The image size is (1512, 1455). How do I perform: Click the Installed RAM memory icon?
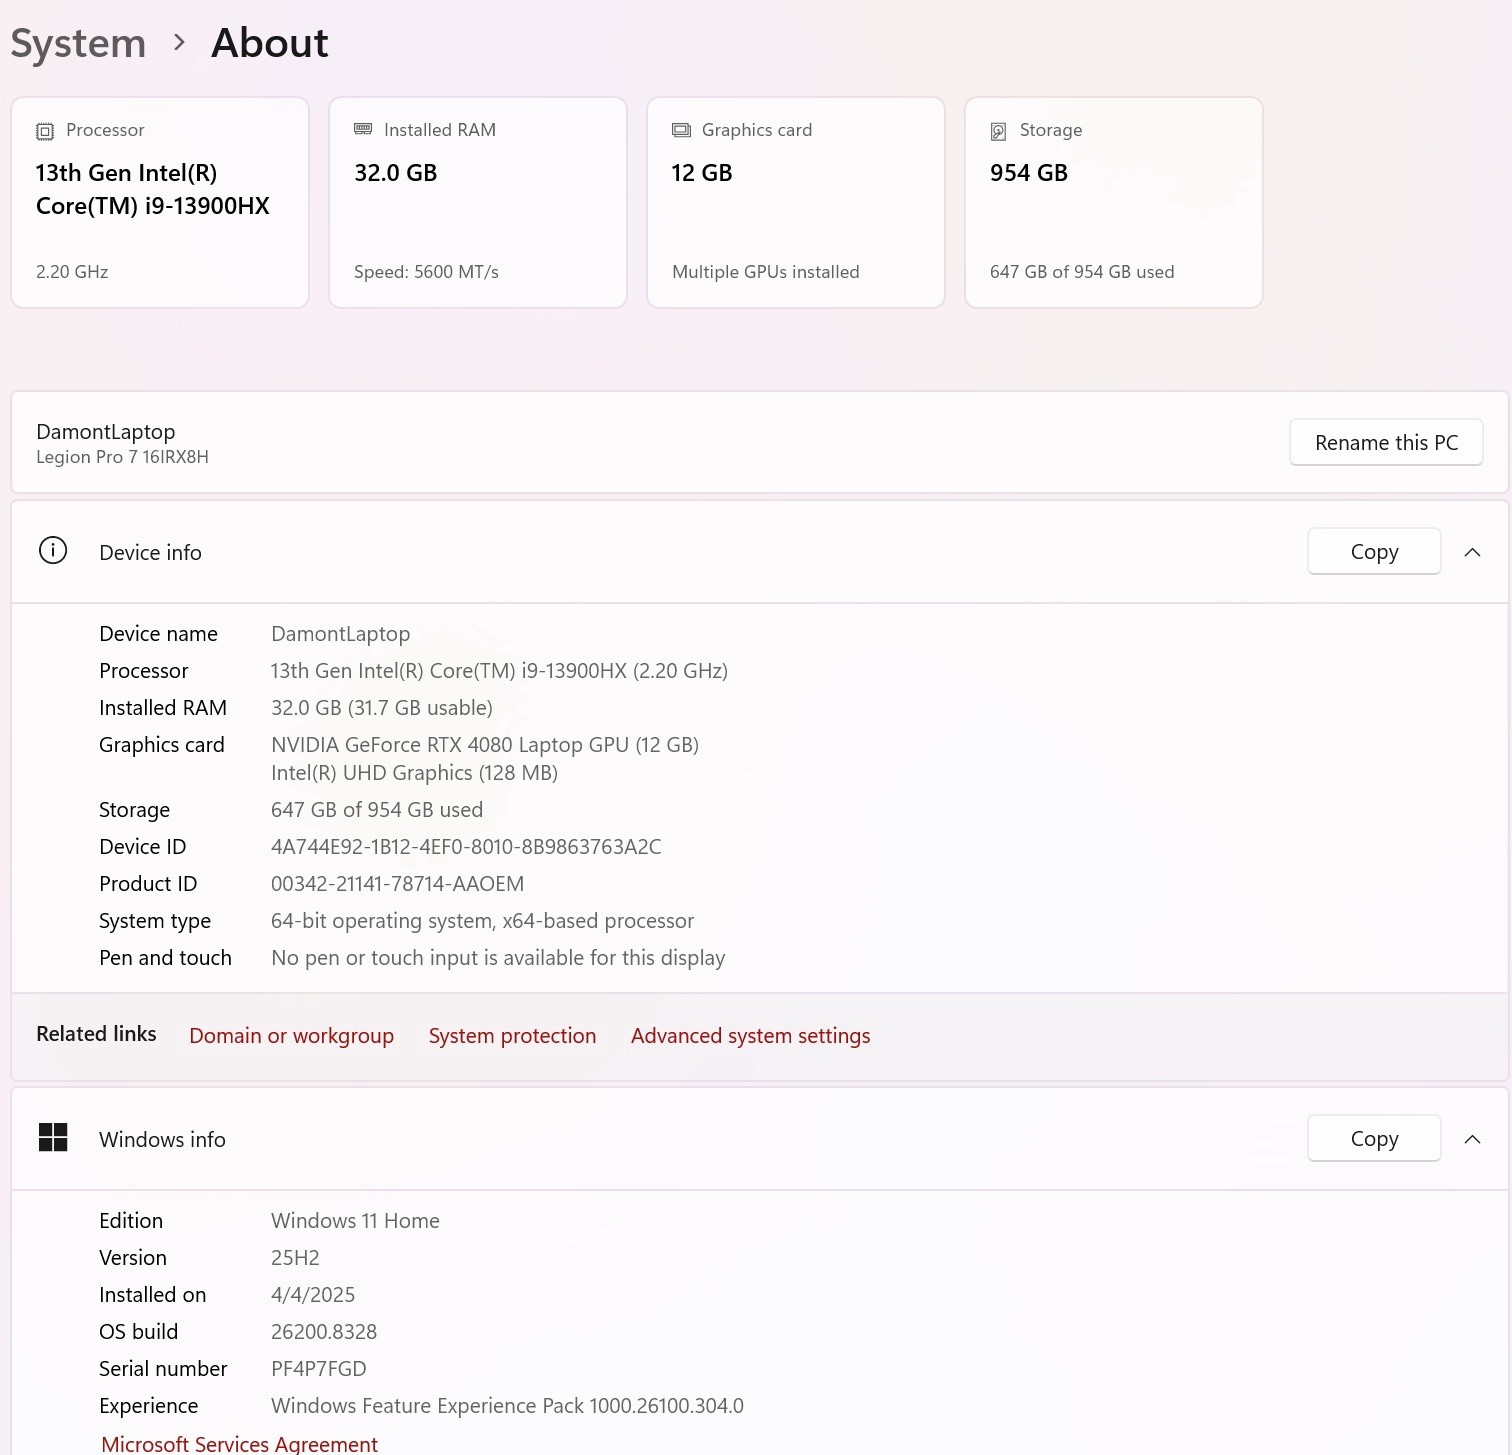[363, 130]
